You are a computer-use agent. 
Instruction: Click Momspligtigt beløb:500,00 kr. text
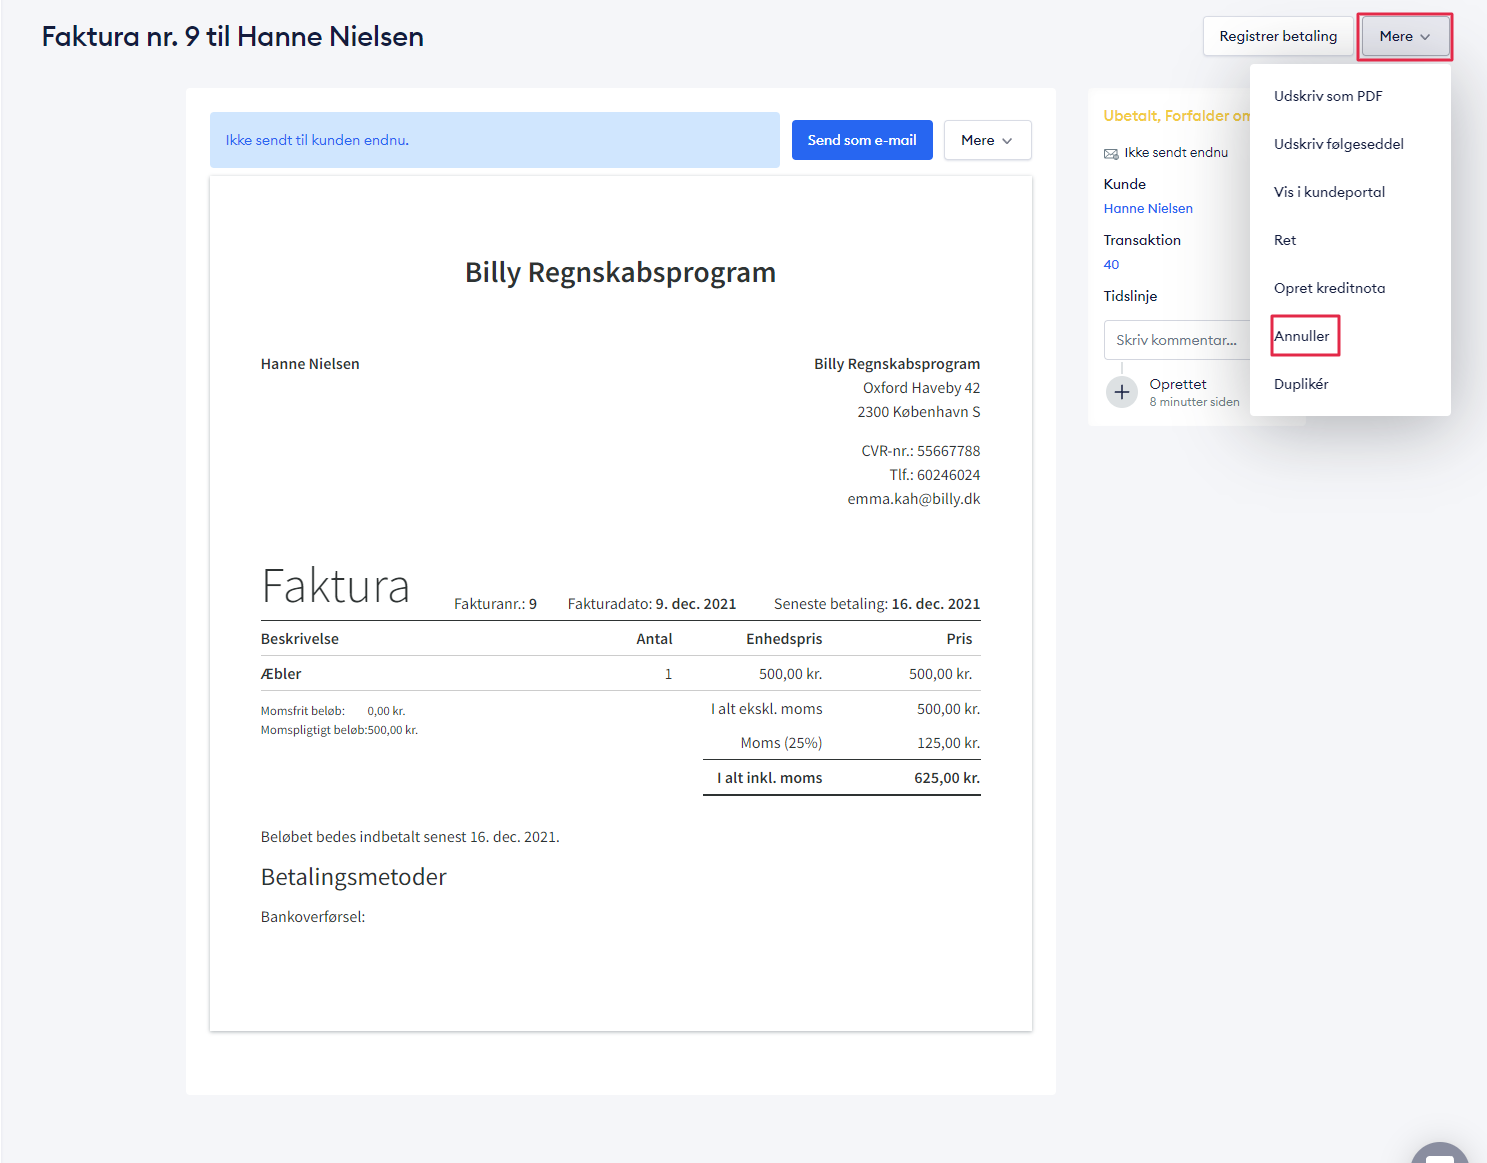click(x=339, y=730)
